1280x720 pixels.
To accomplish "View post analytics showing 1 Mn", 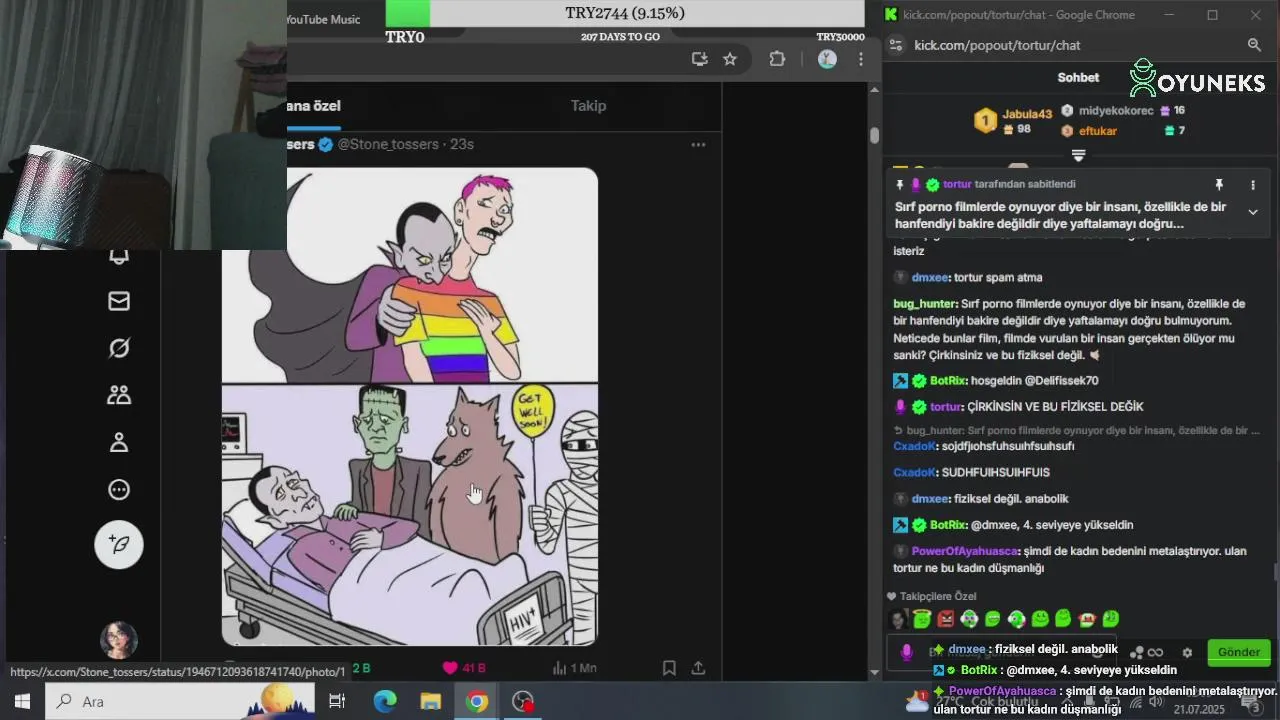I will 574,668.
